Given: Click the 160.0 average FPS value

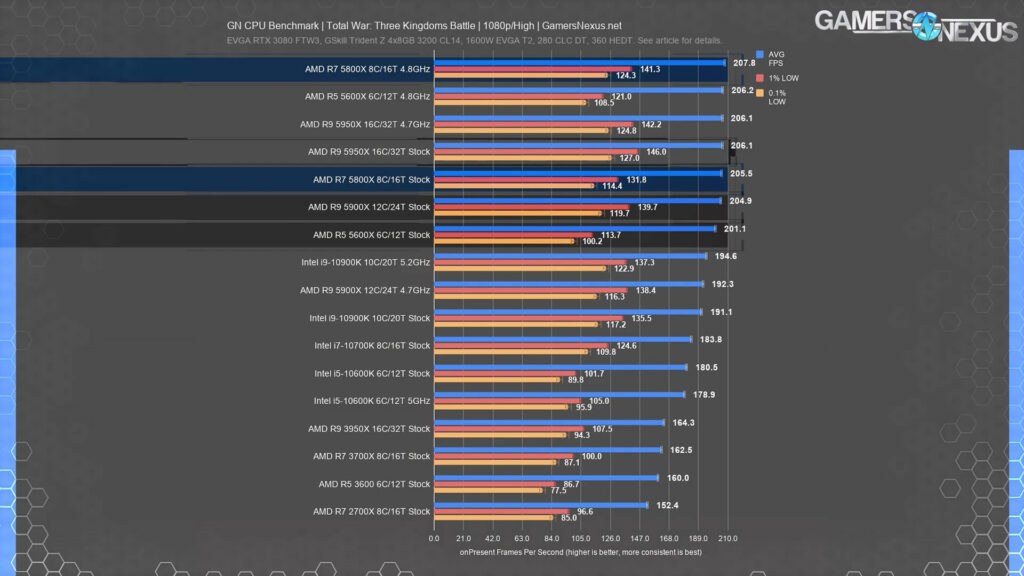Looking at the screenshot, I should [x=678, y=478].
